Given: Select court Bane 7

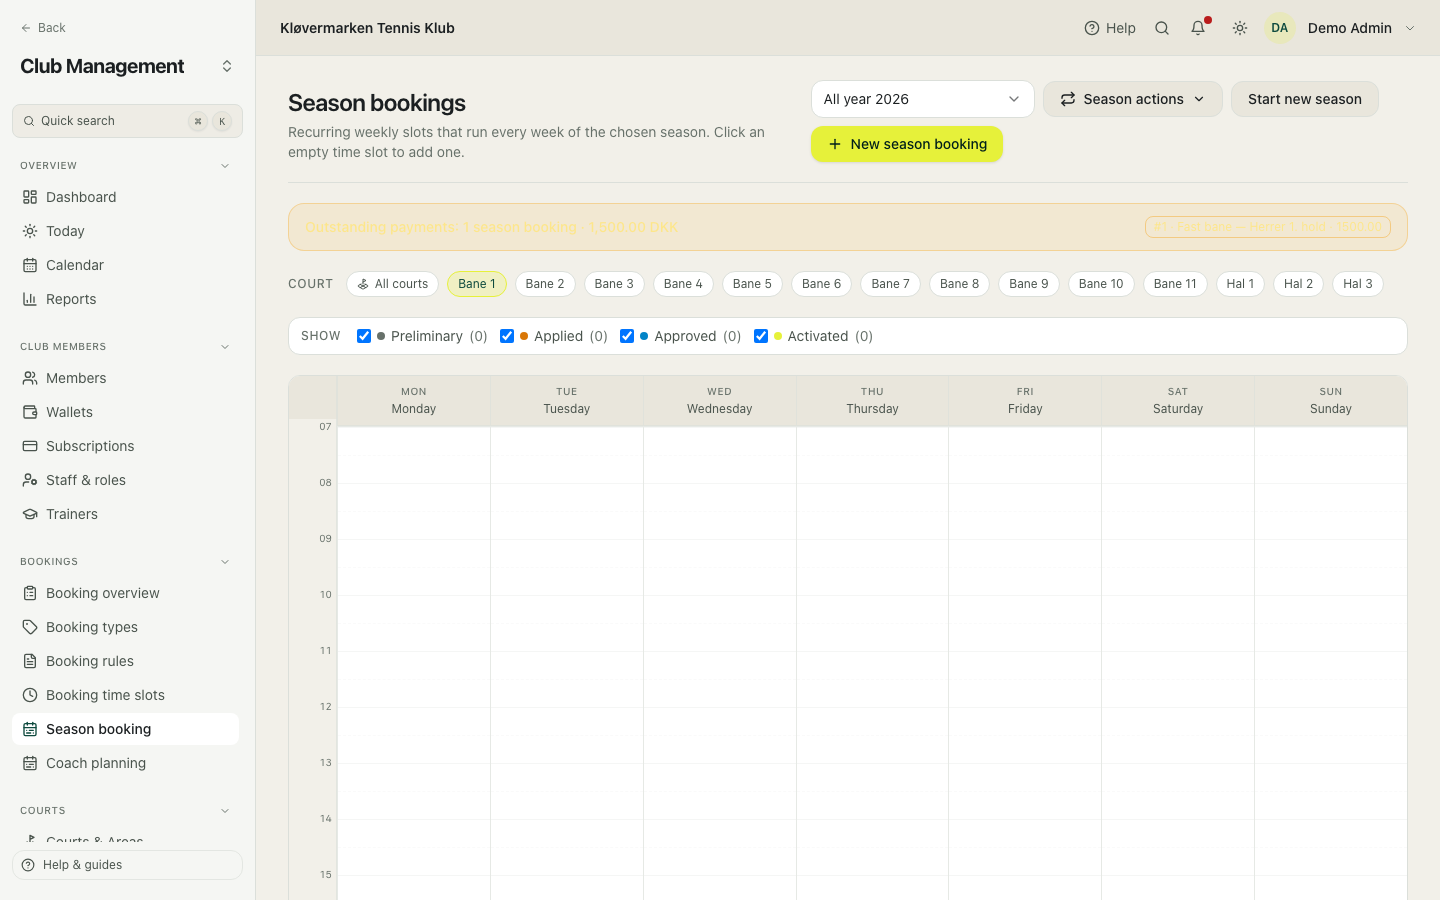Looking at the screenshot, I should pos(890,284).
